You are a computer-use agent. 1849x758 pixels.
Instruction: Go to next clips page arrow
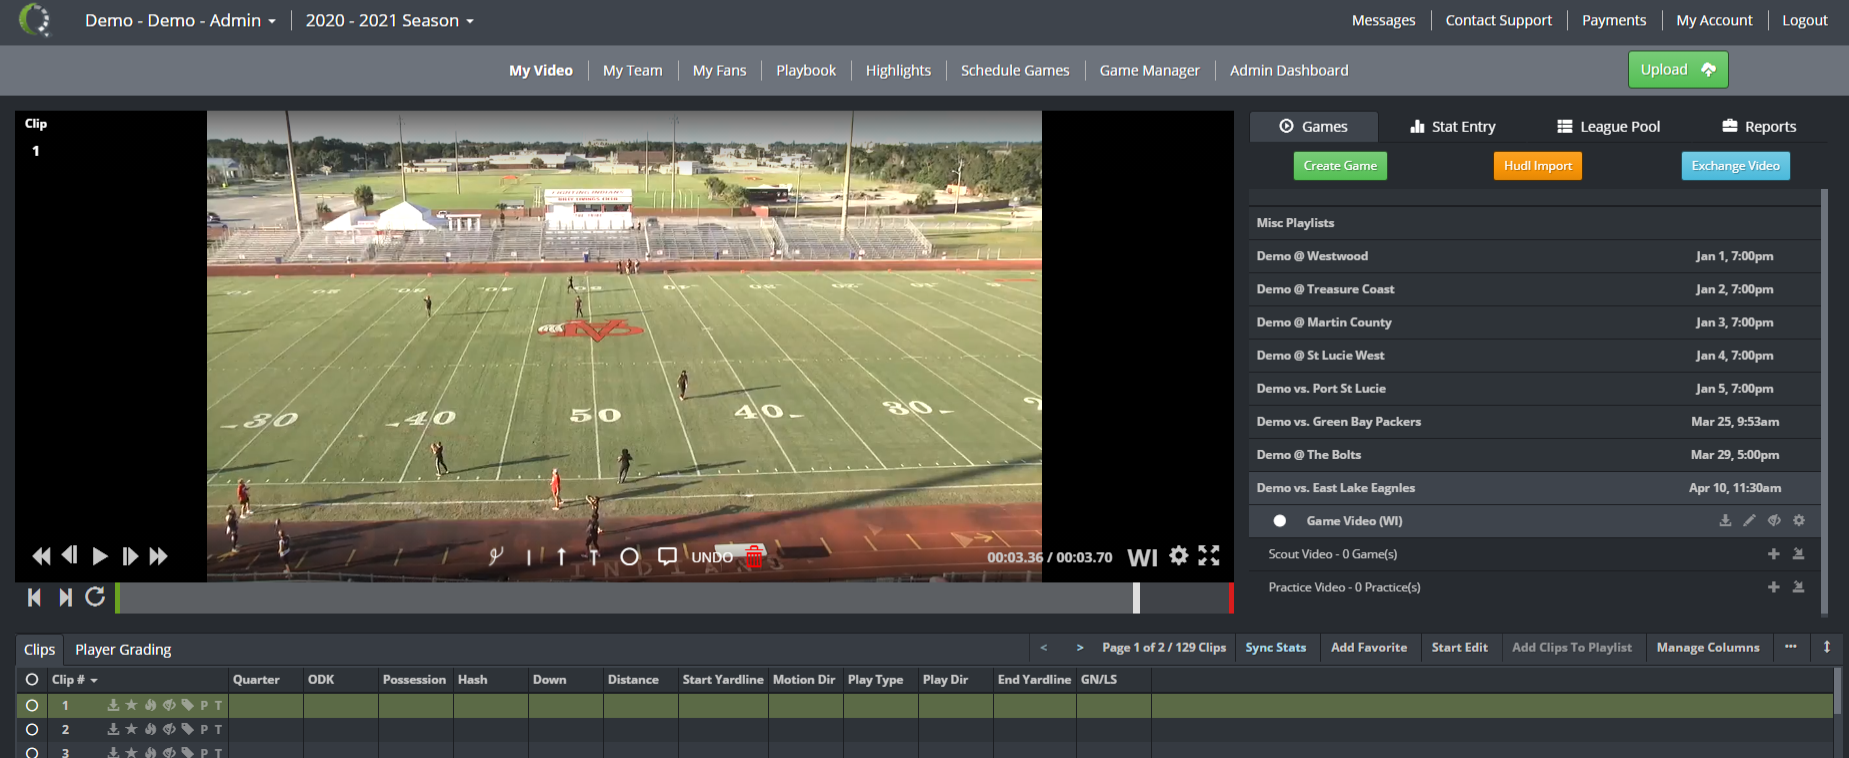coord(1080,647)
